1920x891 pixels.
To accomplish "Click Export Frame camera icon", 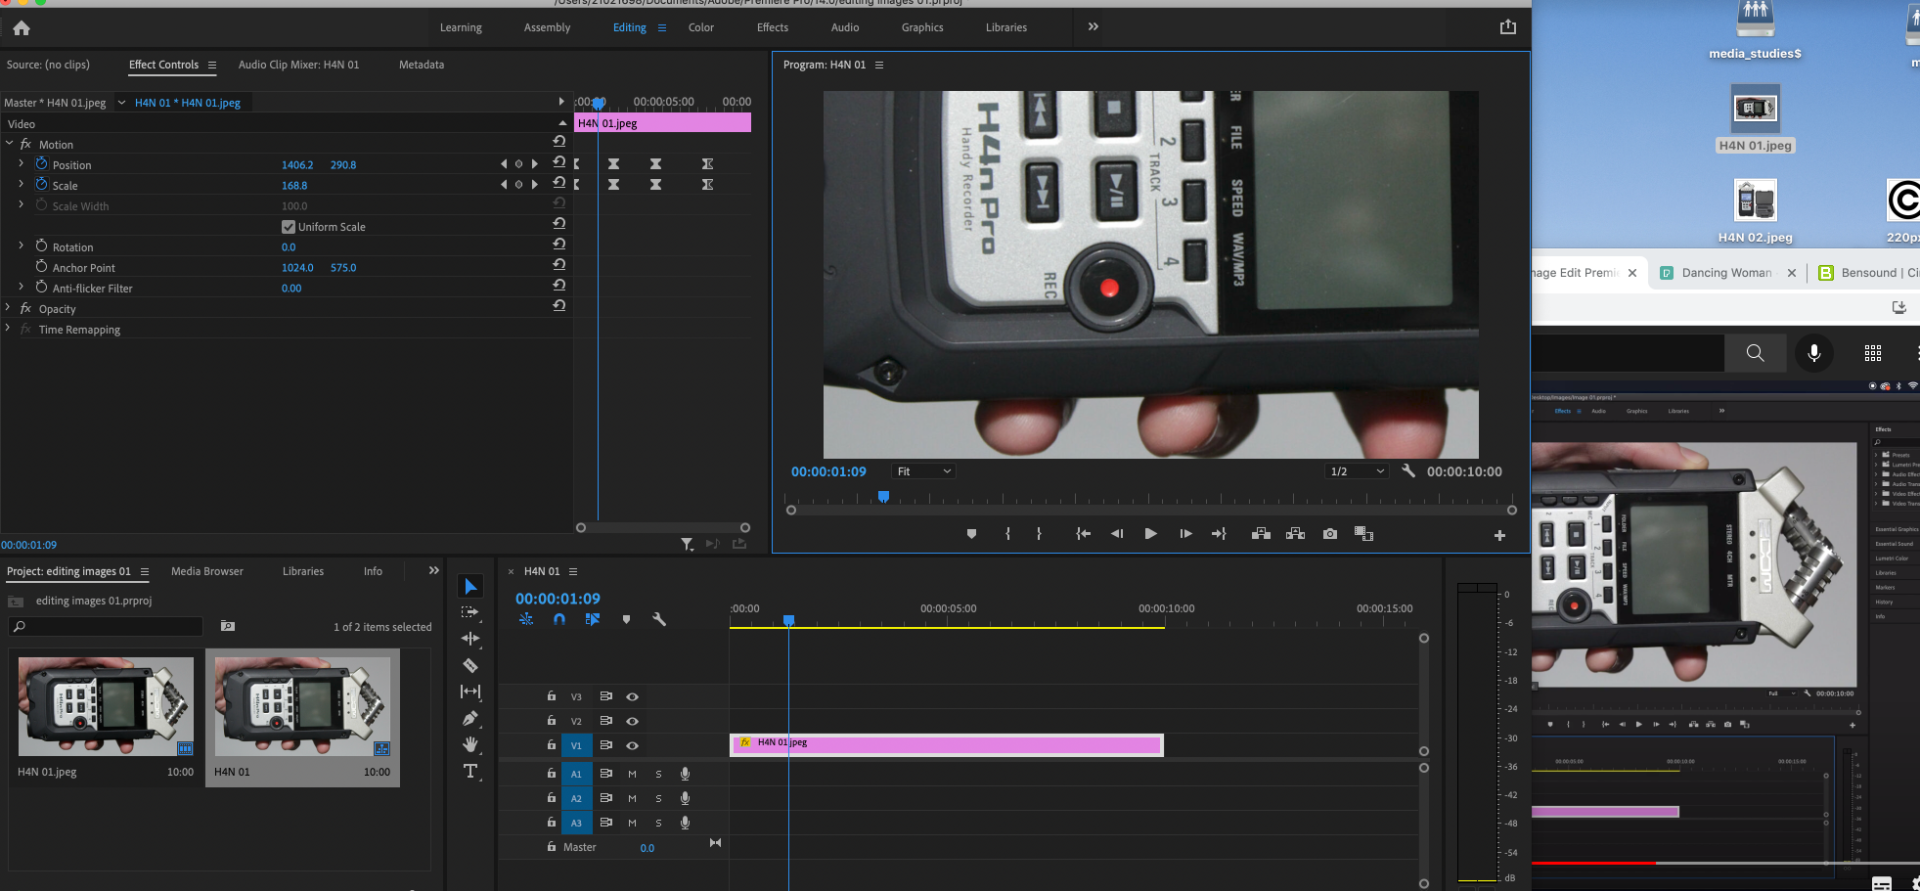I will point(1330,534).
